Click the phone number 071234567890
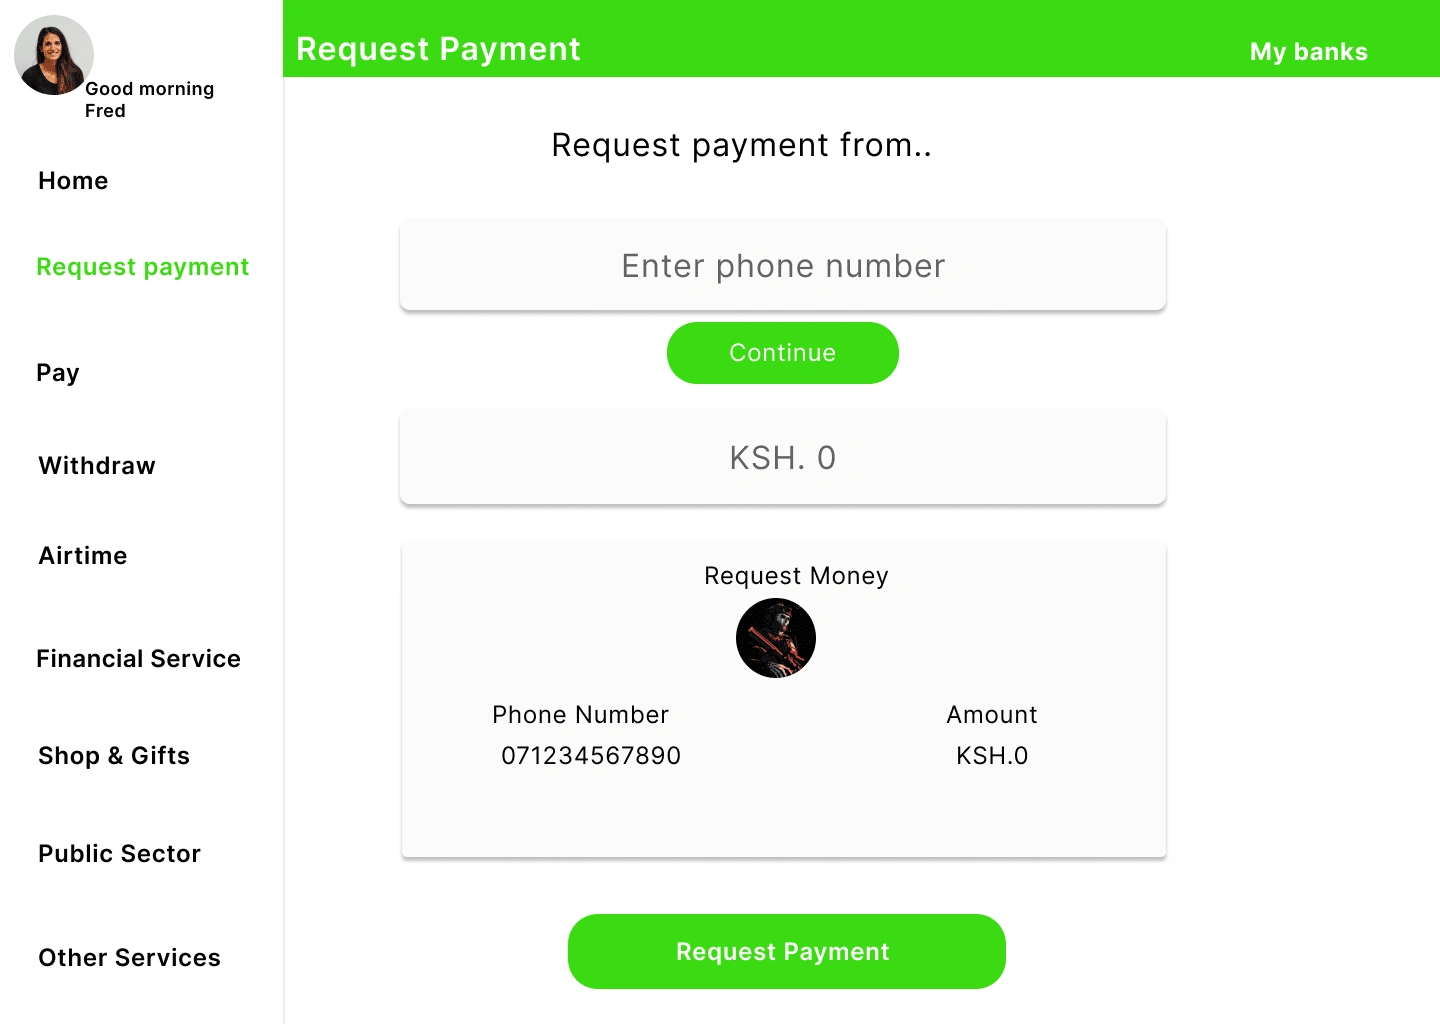 pyautogui.click(x=591, y=756)
